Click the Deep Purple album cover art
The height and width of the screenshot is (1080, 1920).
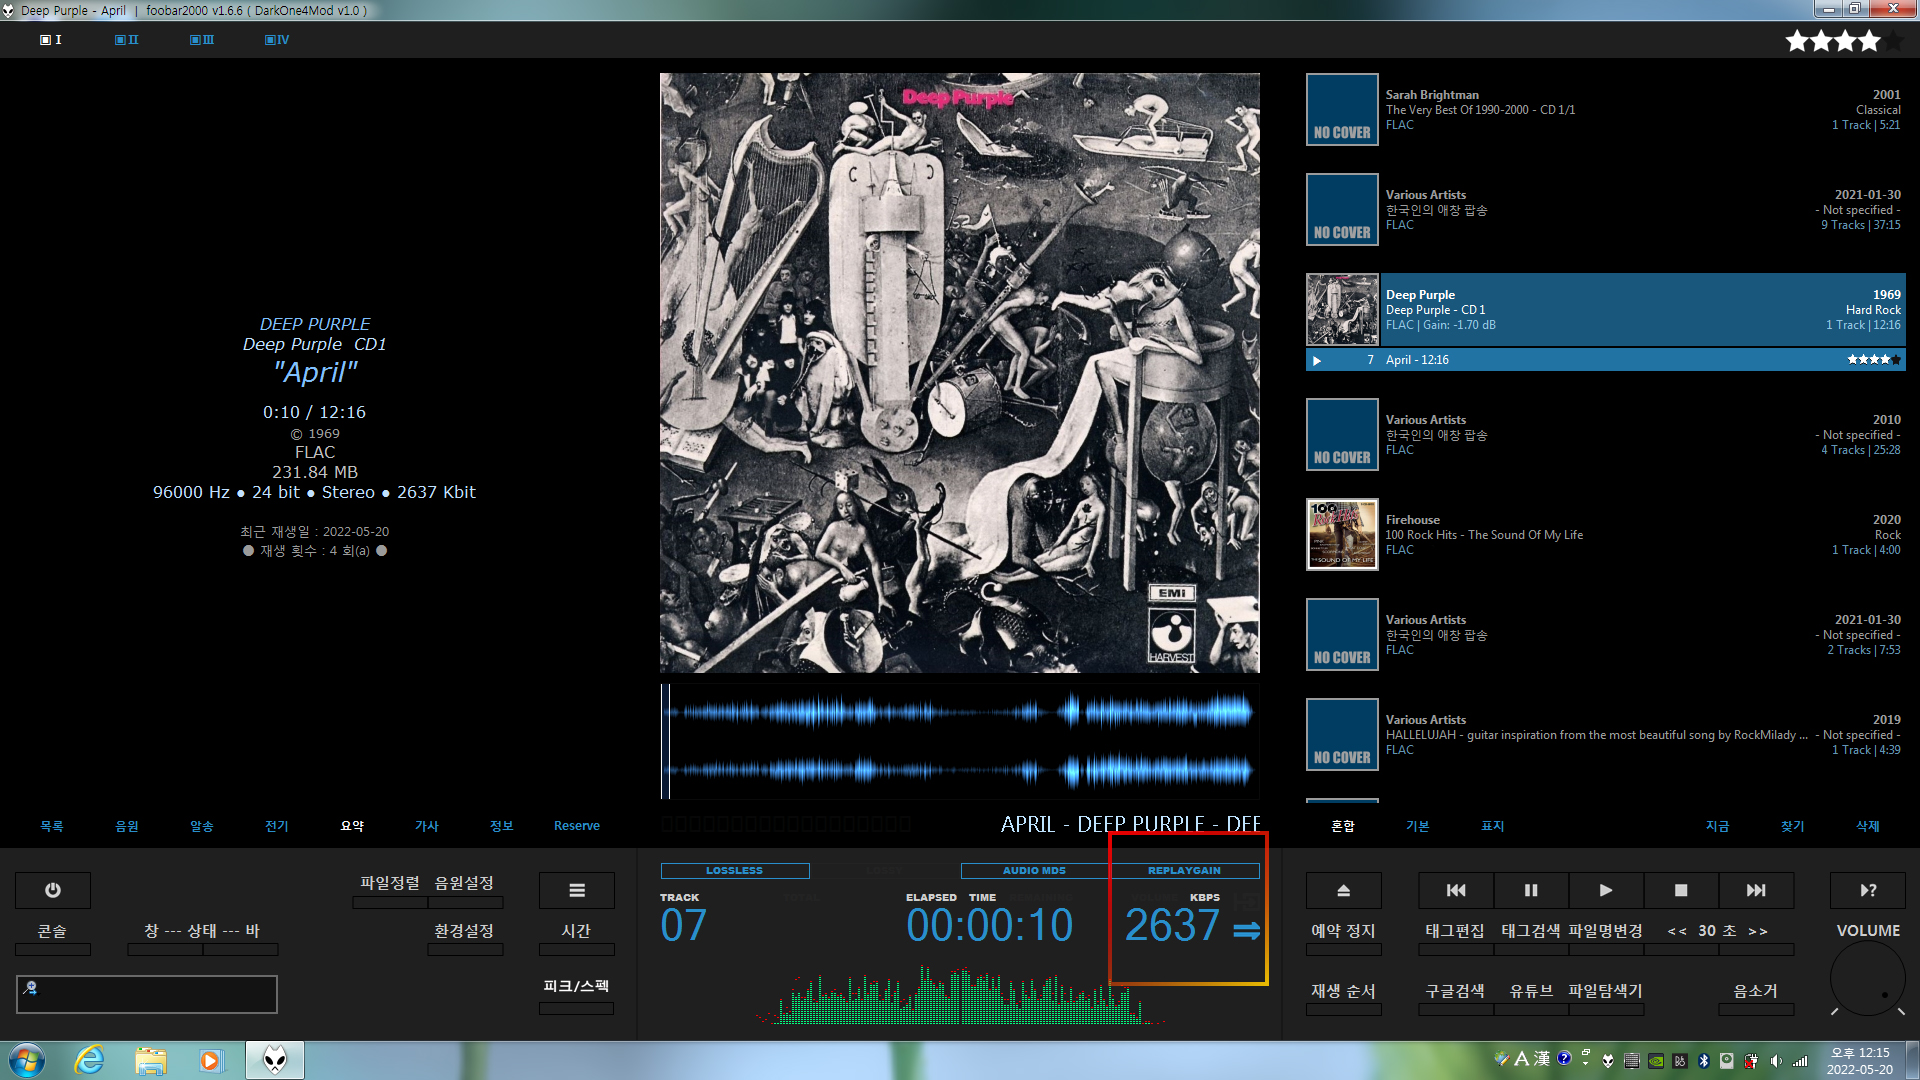(x=960, y=373)
